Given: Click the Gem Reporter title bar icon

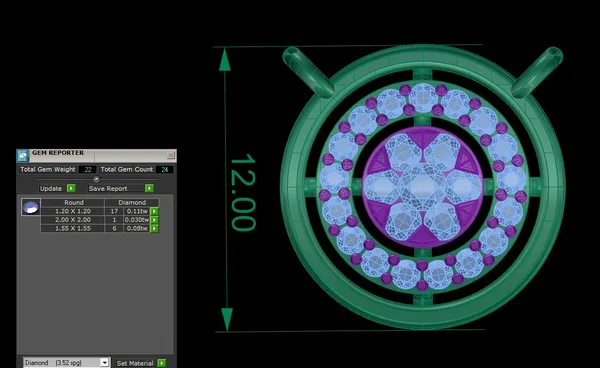Looking at the screenshot, I should click(23, 155).
